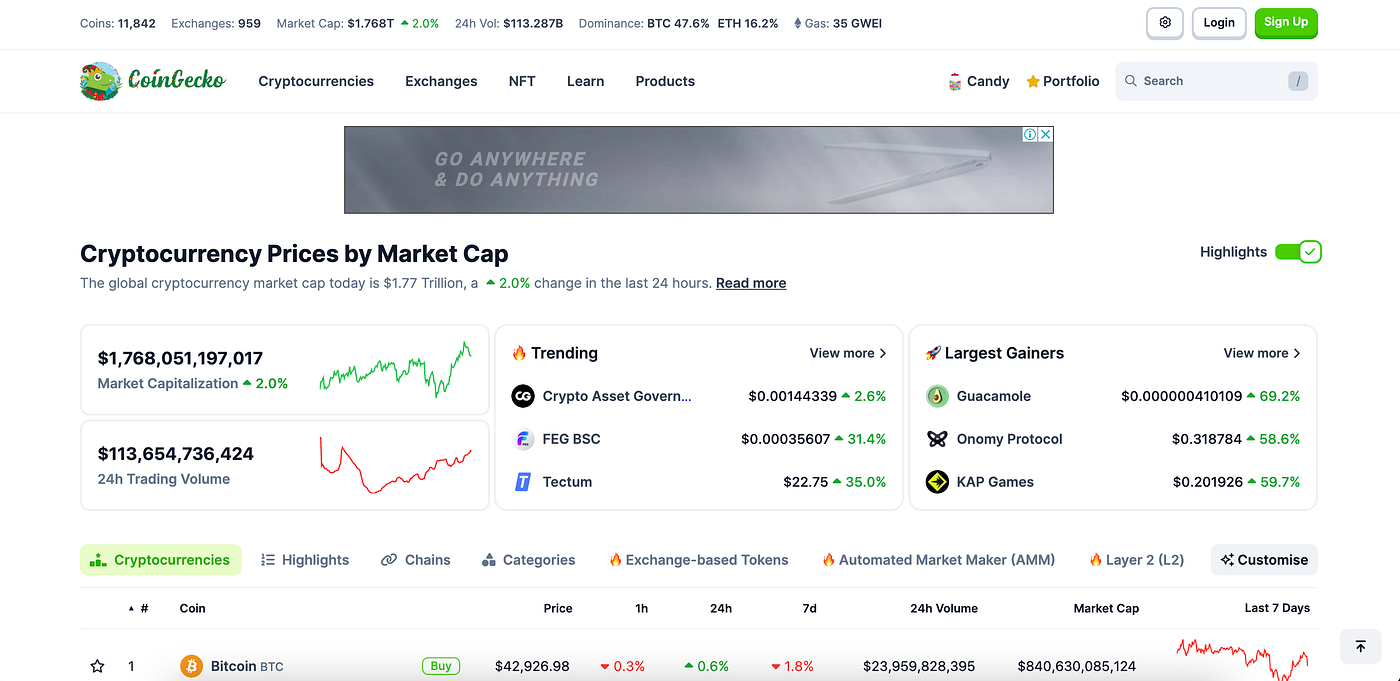Click the Tectum coin icon
The image size is (1400, 681).
522,481
